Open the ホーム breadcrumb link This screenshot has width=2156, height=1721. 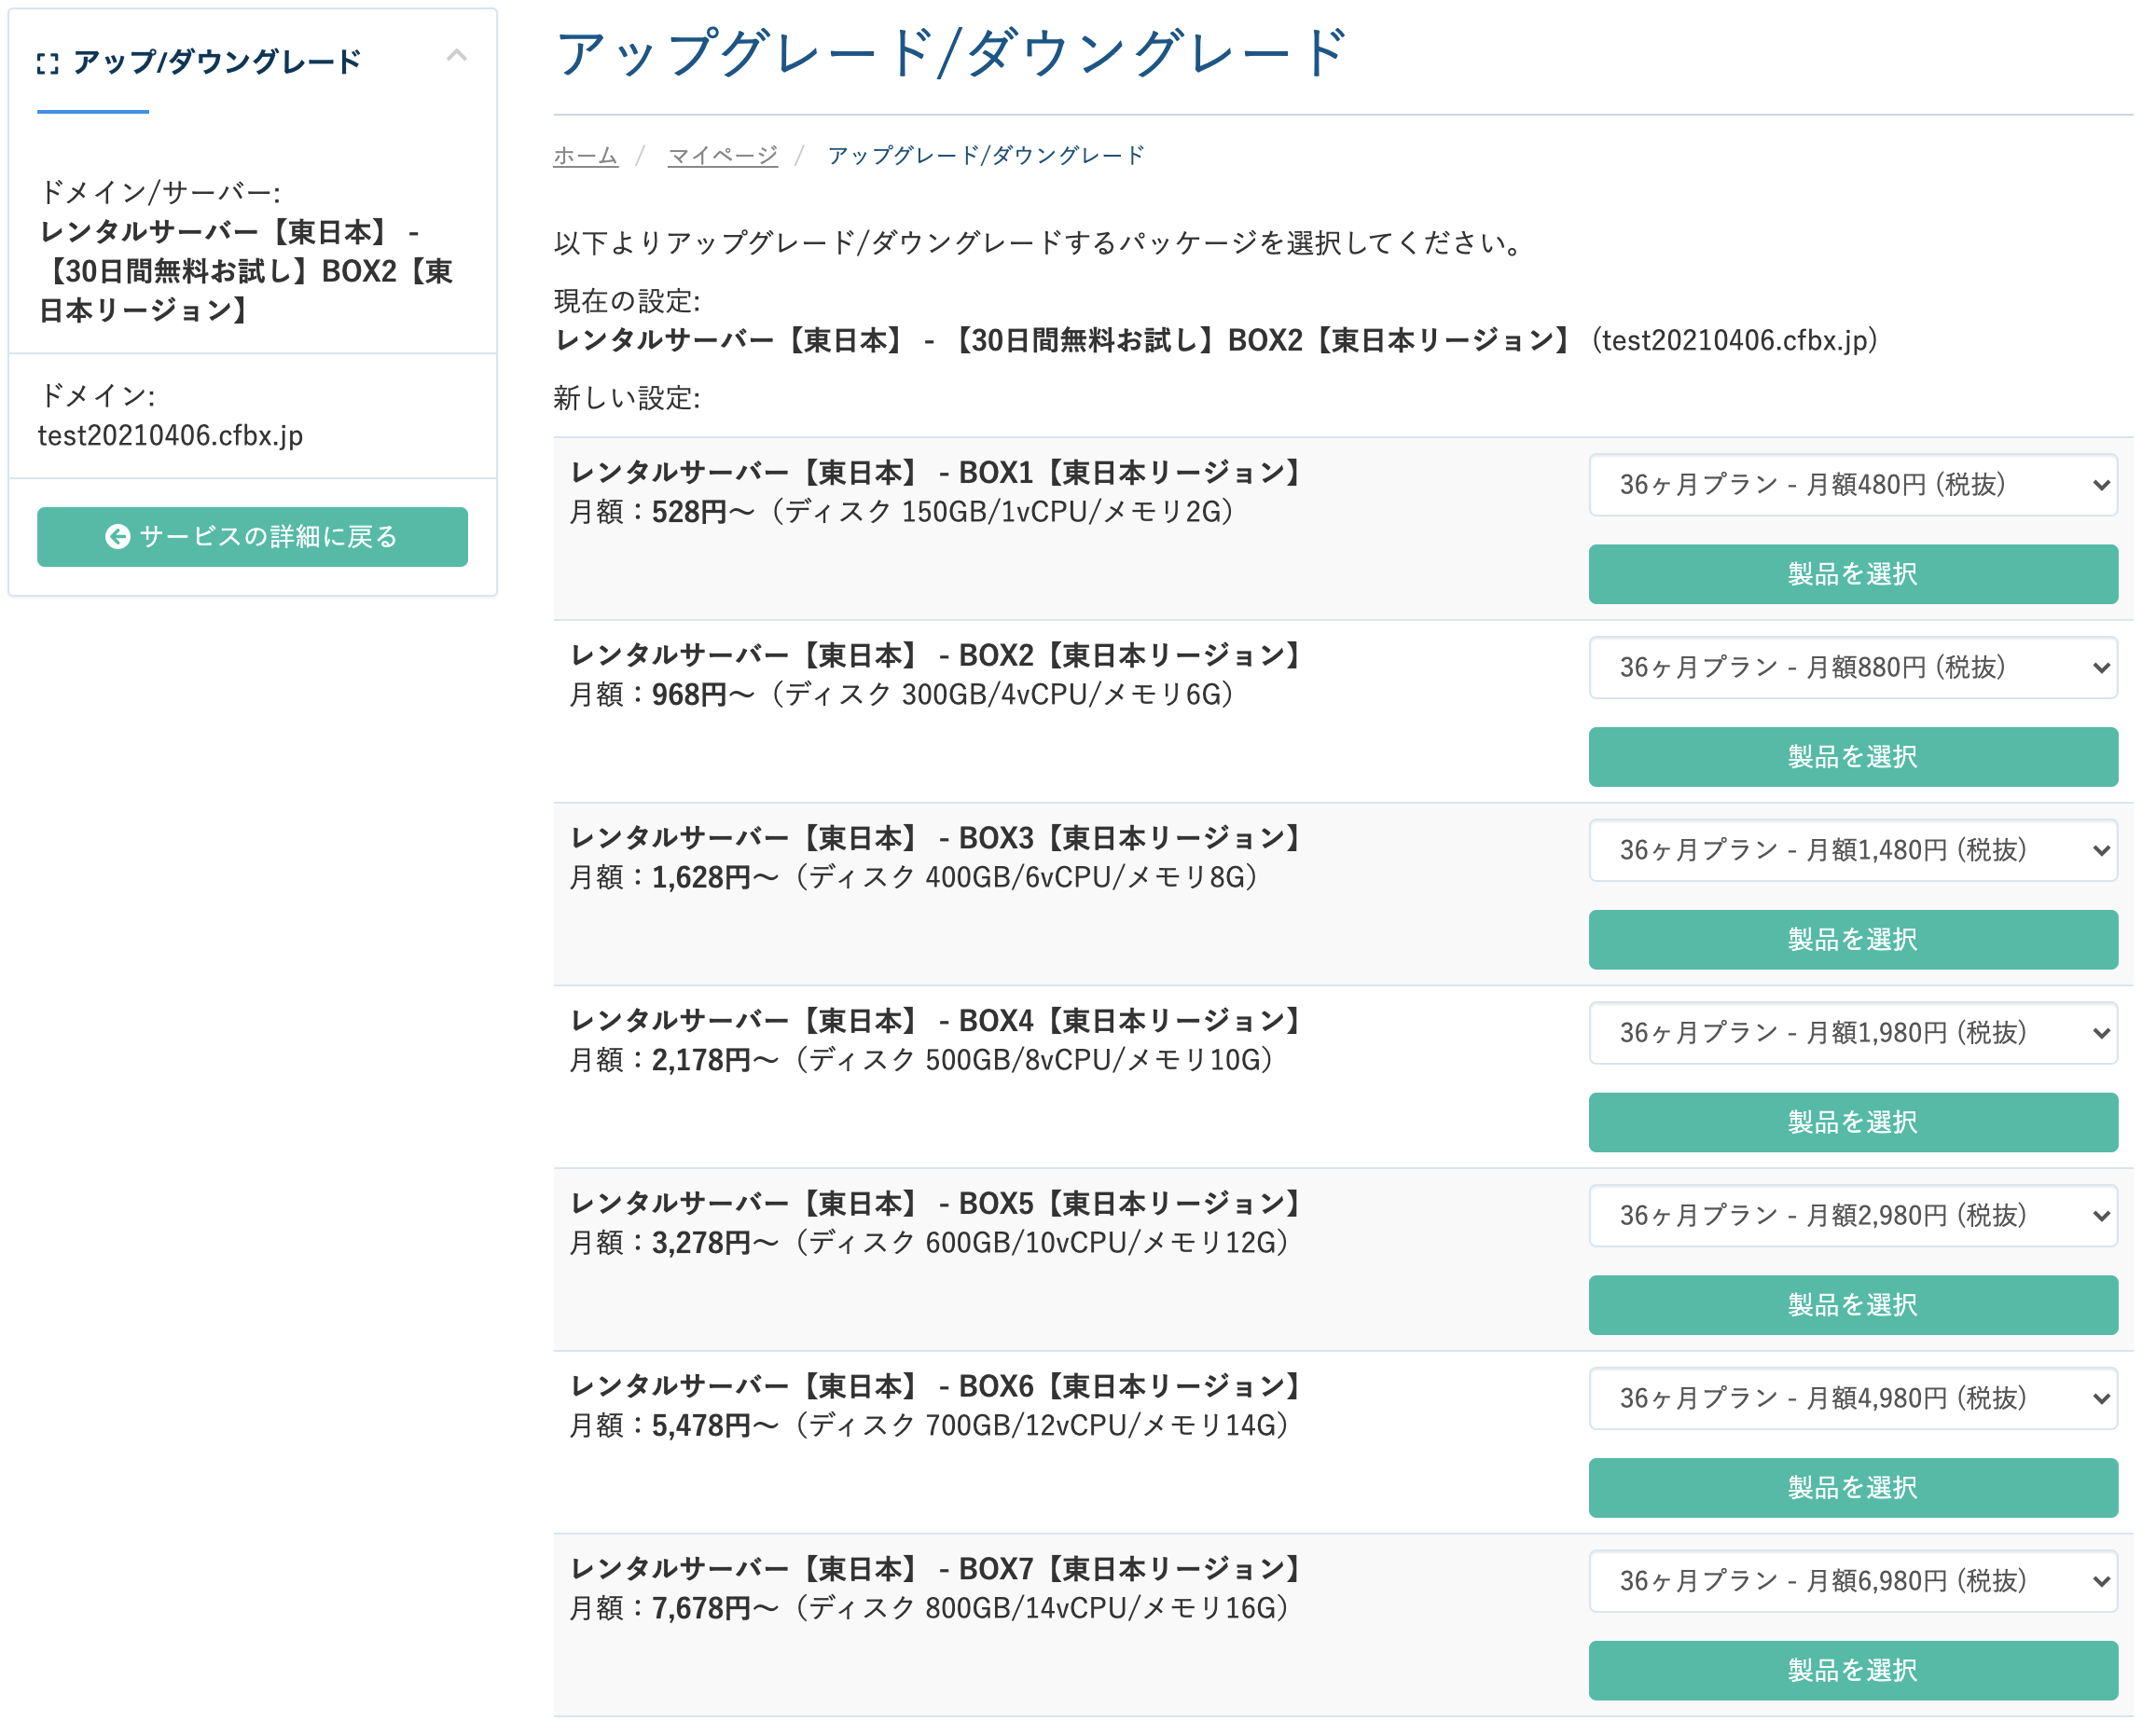[585, 156]
